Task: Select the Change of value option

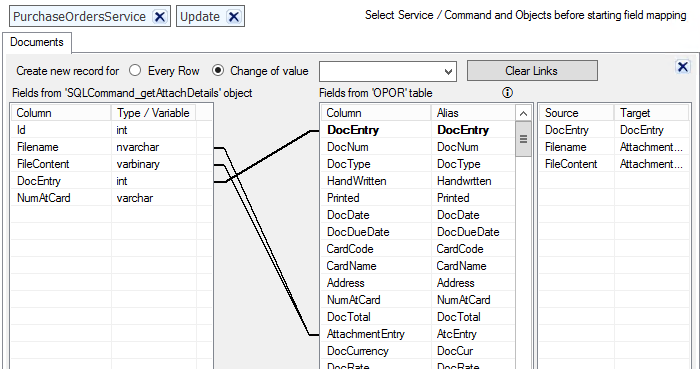Action: [x=218, y=70]
